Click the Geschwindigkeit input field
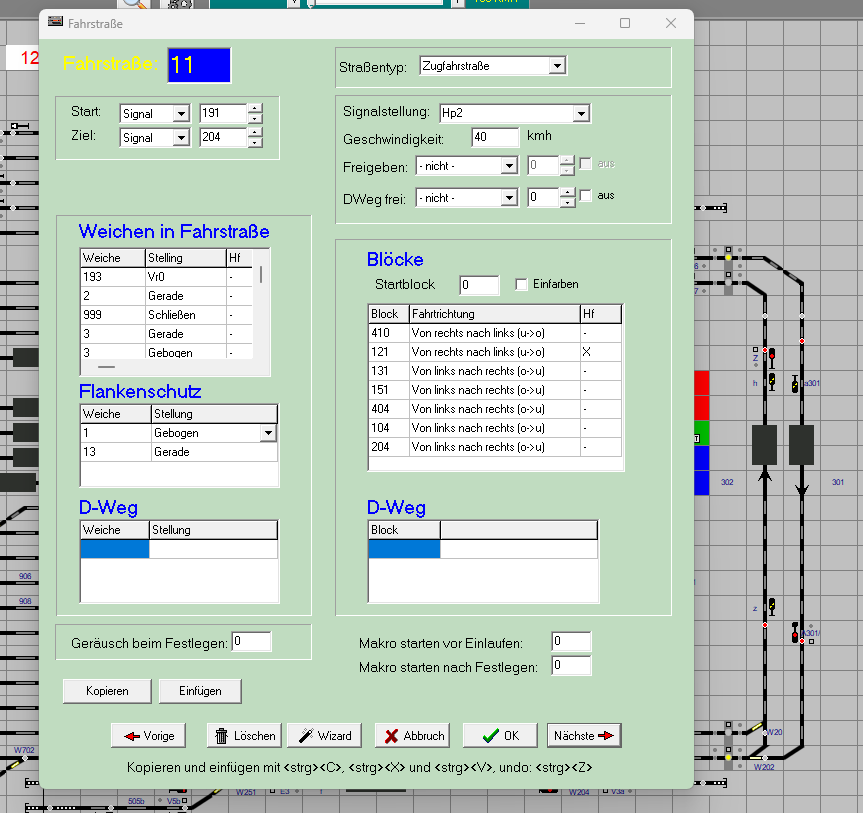Image resolution: width=863 pixels, height=813 pixels. [x=495, y=137]
